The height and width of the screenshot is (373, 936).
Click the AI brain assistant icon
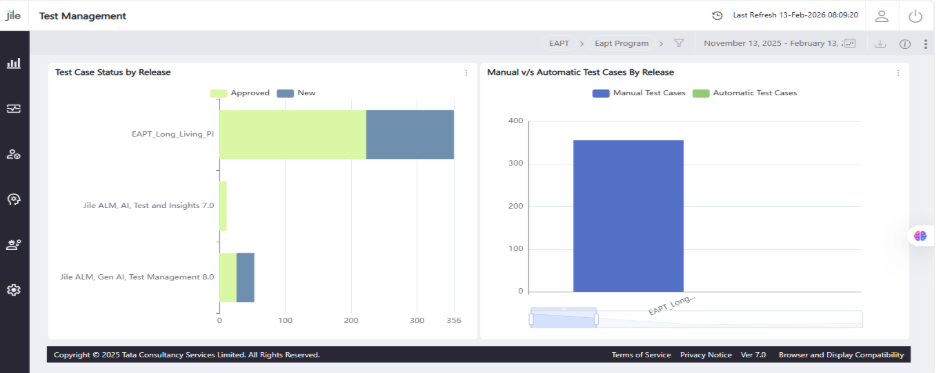[920, 236]
